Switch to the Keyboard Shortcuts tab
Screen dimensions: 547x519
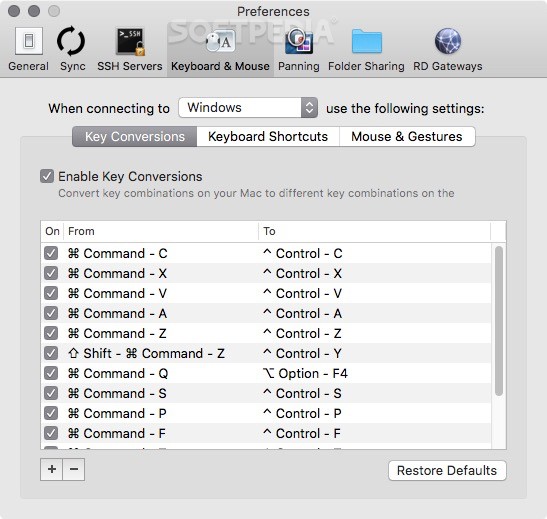point(268,137)
